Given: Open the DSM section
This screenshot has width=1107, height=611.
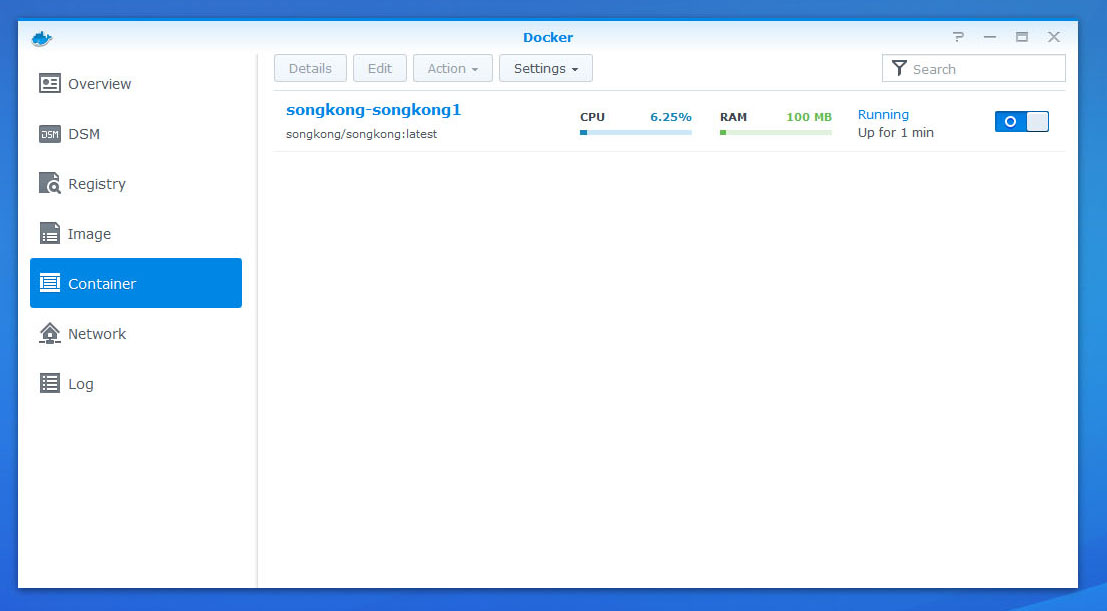Looking at the screenshot, I should coord(136,134).
